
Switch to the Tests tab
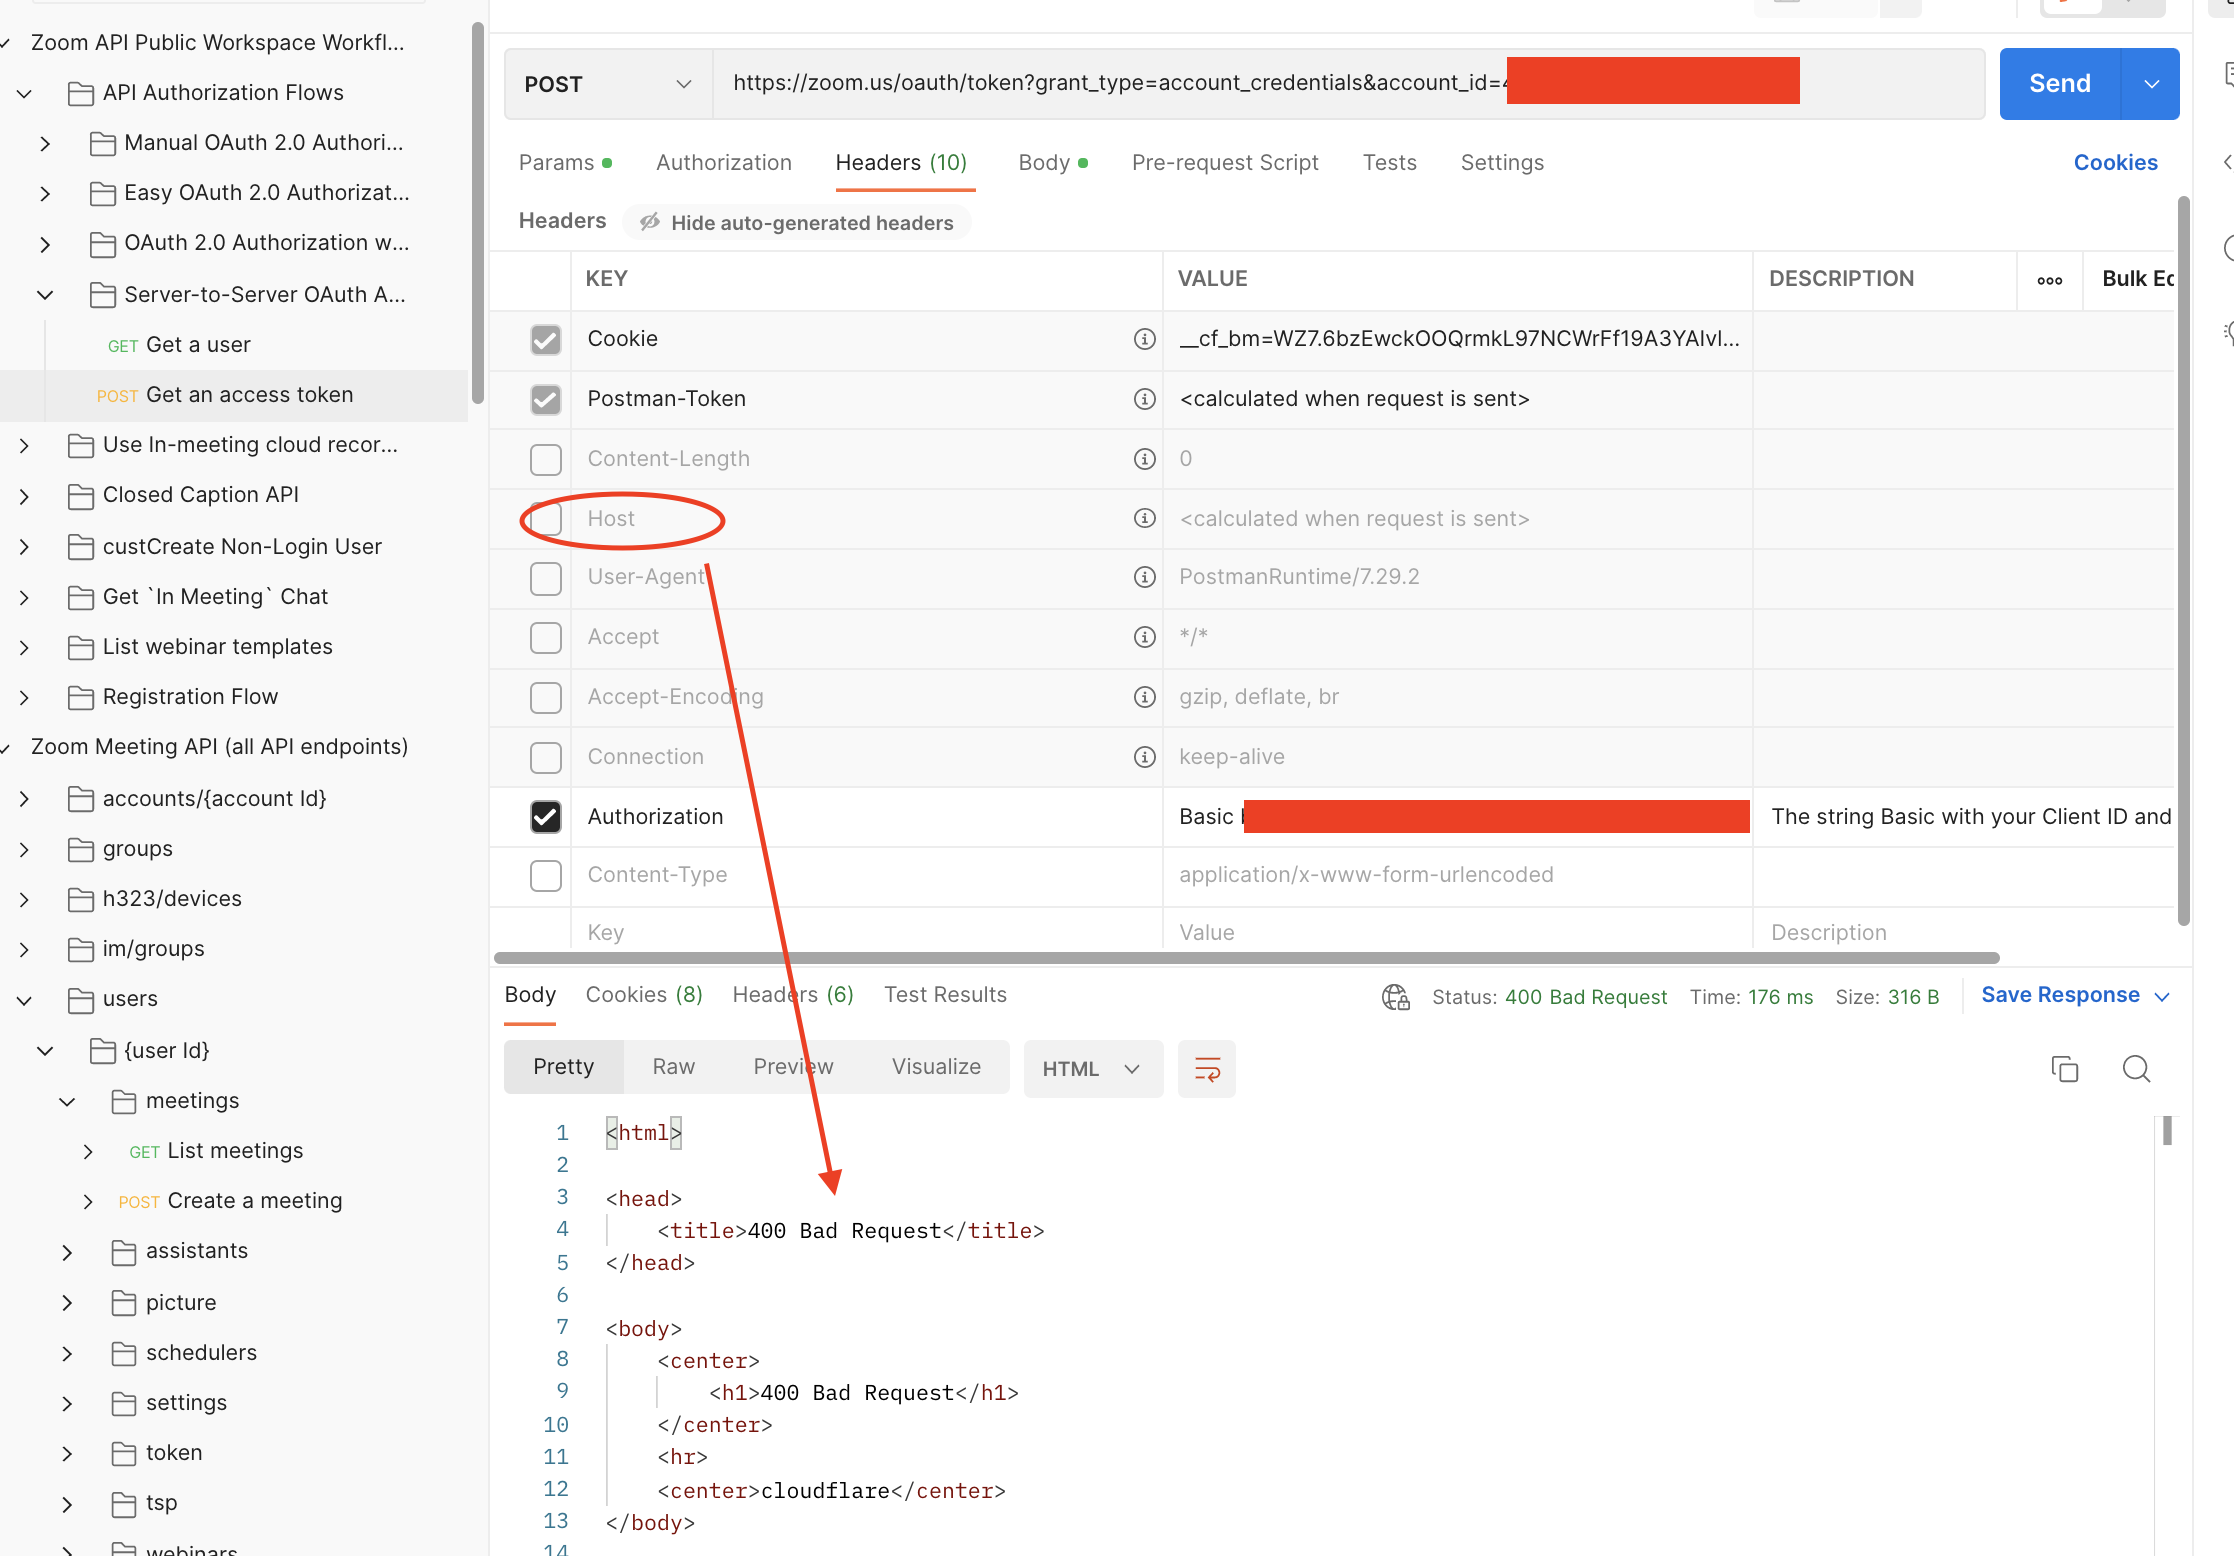[x=1389, y=163]
